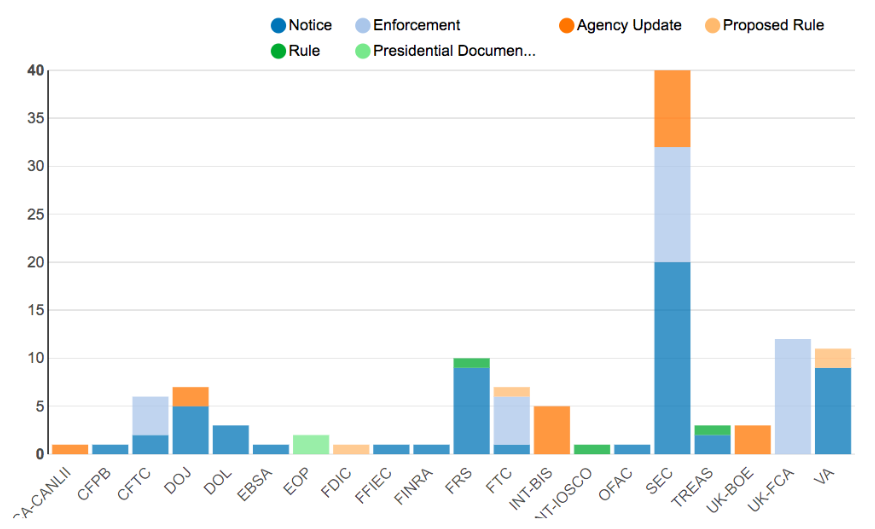Click the FDIC Proposed Rule bar
Viewport: 875px width, 529px height.
351,449
